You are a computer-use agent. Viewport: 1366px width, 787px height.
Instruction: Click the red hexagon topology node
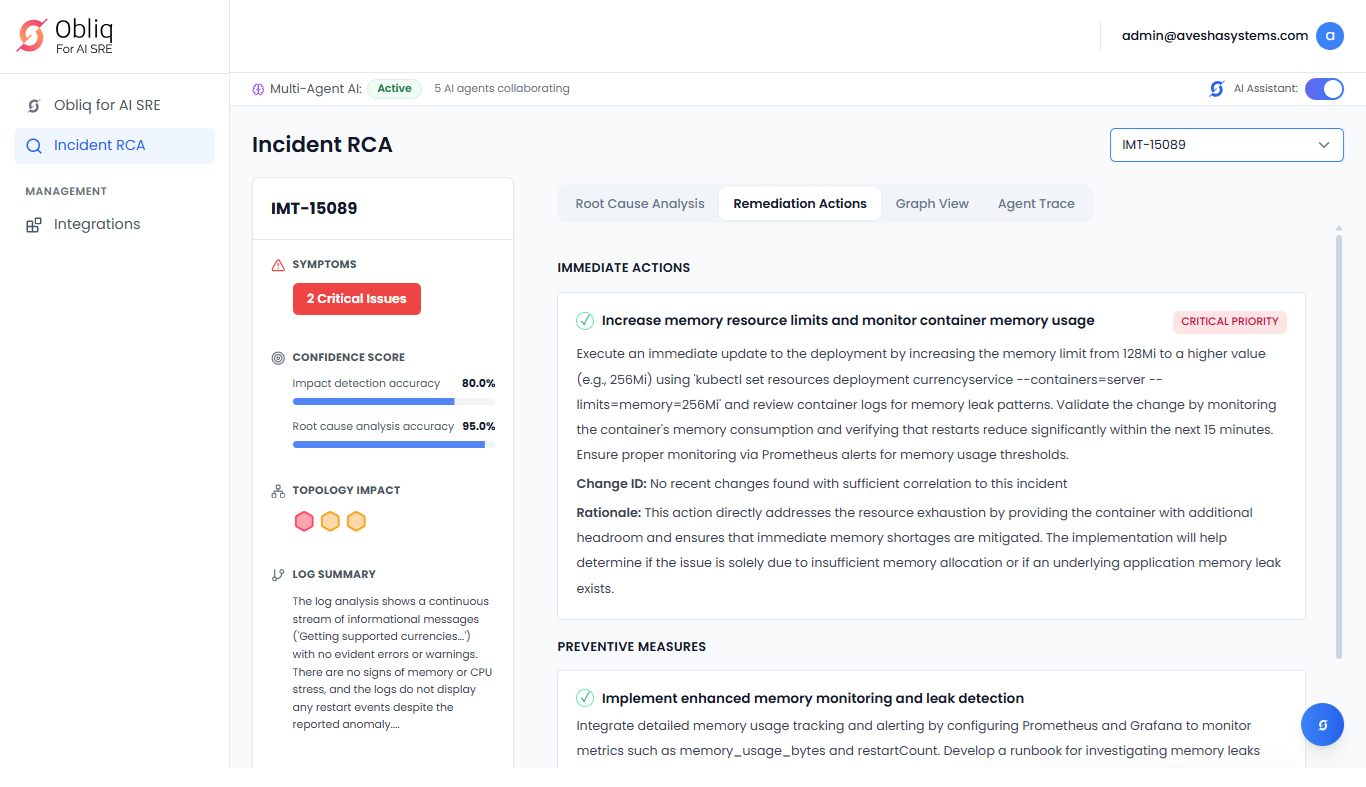tap(304, 521)
